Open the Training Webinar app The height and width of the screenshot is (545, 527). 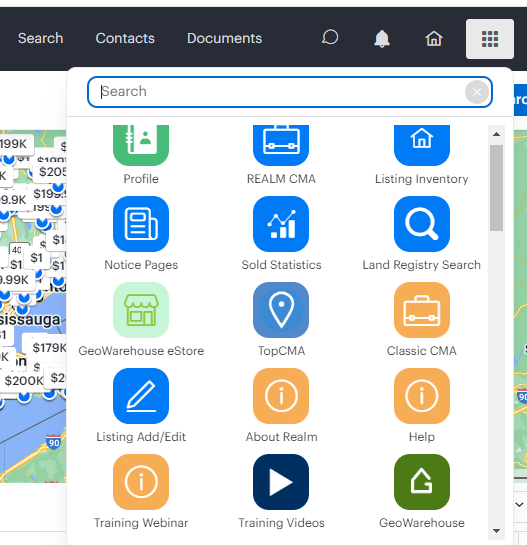point(141,482)
